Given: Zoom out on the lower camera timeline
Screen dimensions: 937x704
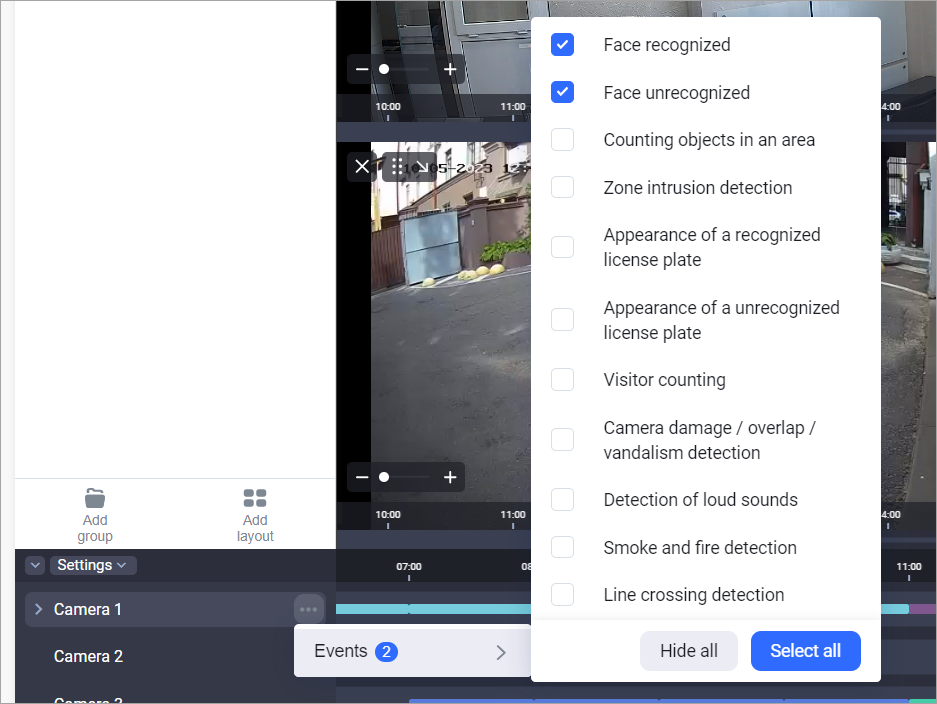Looking at the screenshot, I should point(362,477).
